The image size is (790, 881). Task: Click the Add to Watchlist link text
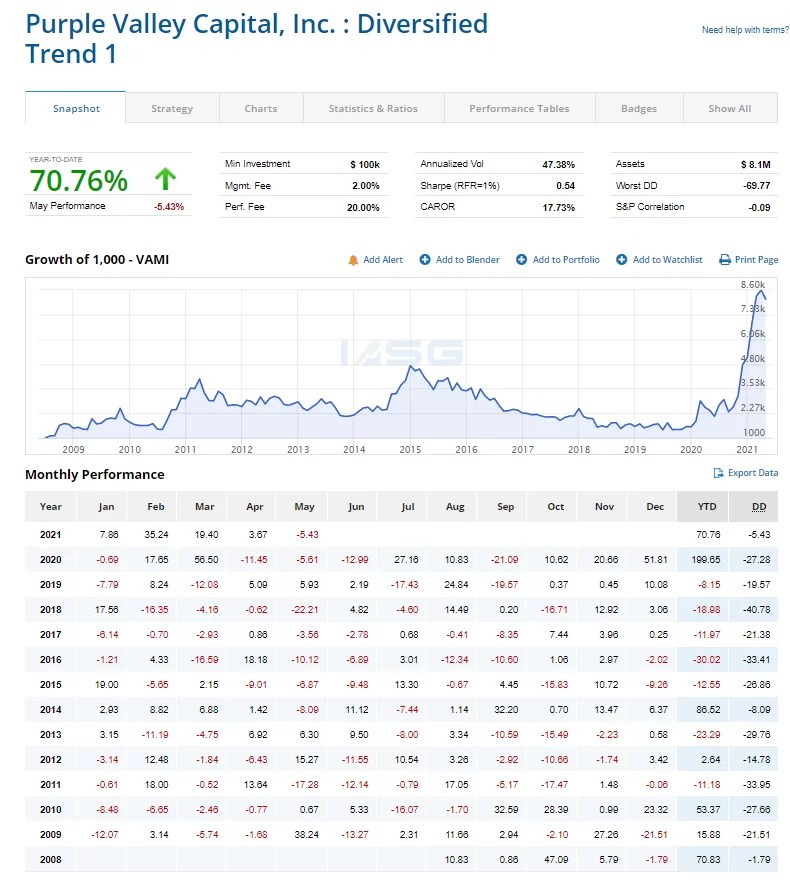668,260
